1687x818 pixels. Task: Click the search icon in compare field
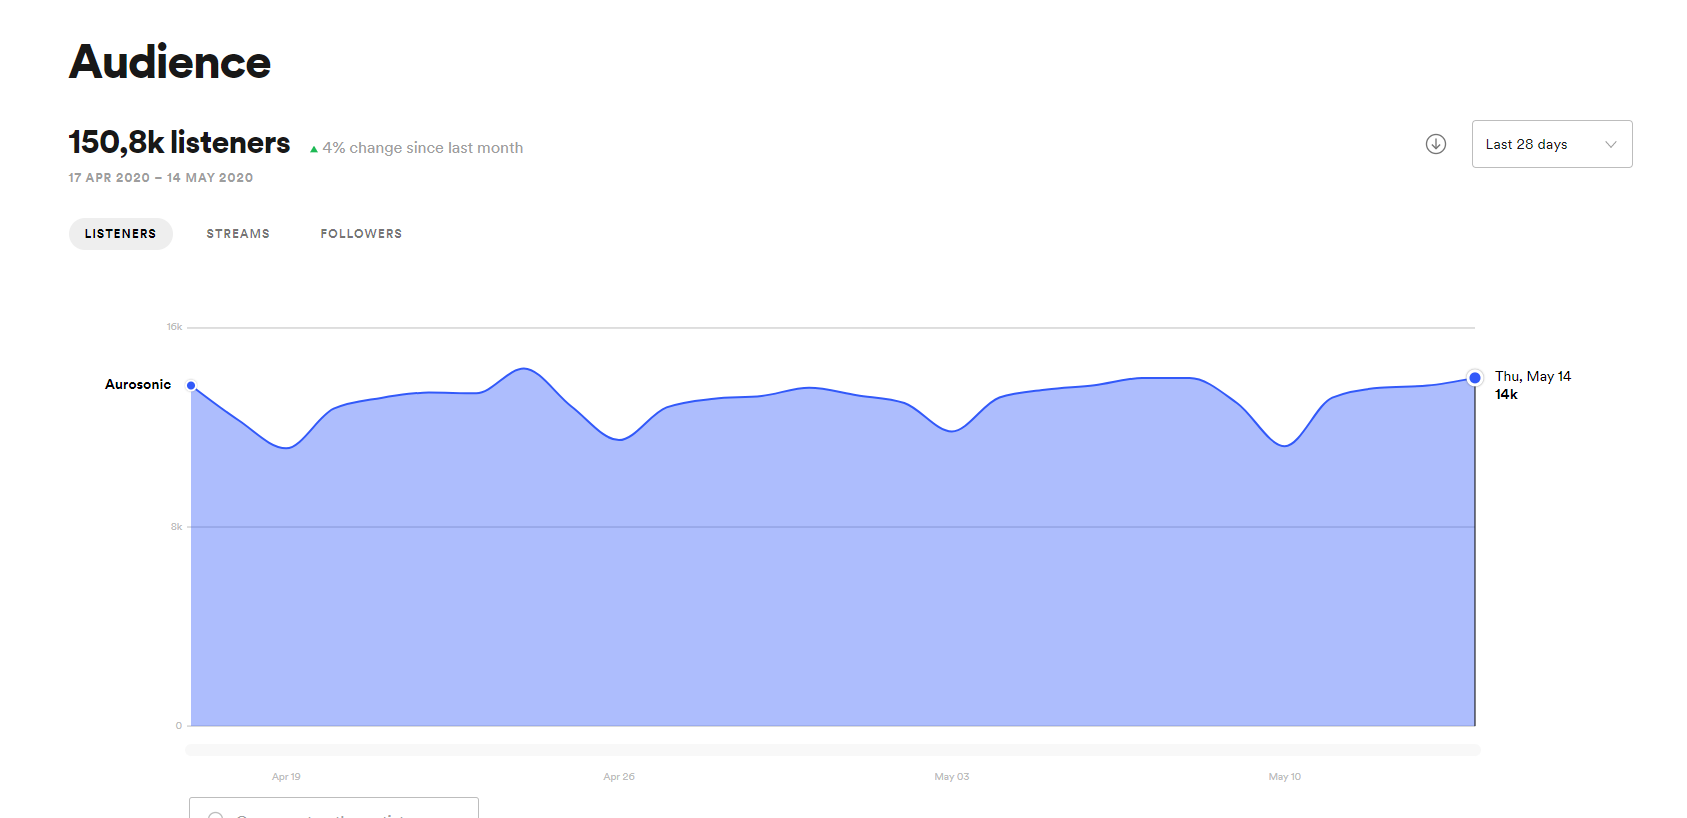[x=216, y=814]
